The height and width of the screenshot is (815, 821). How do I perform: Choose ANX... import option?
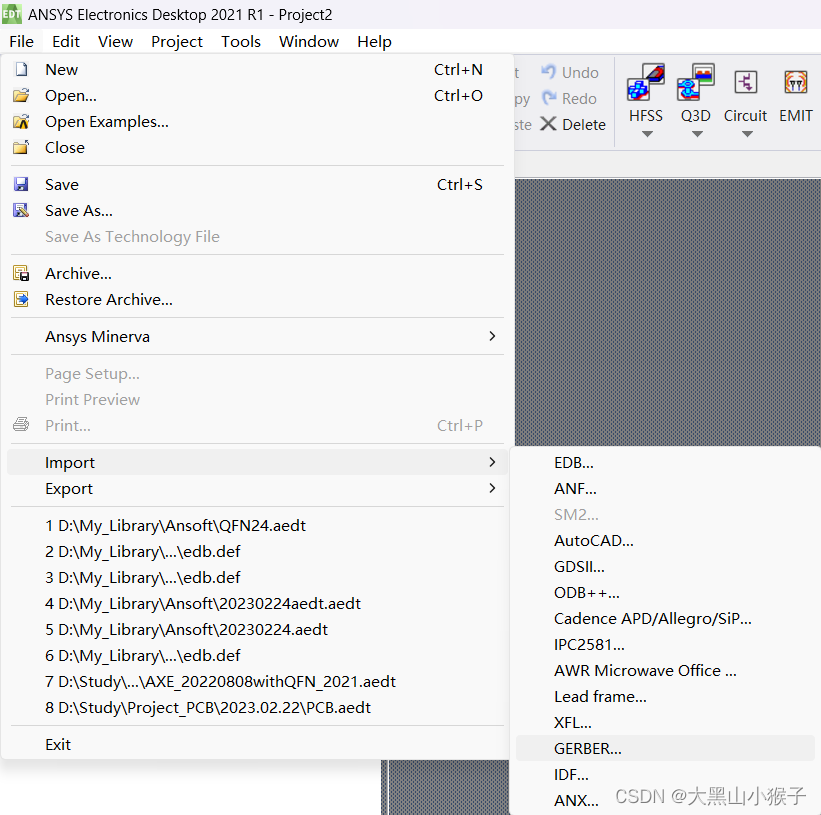tap(665, 800)
